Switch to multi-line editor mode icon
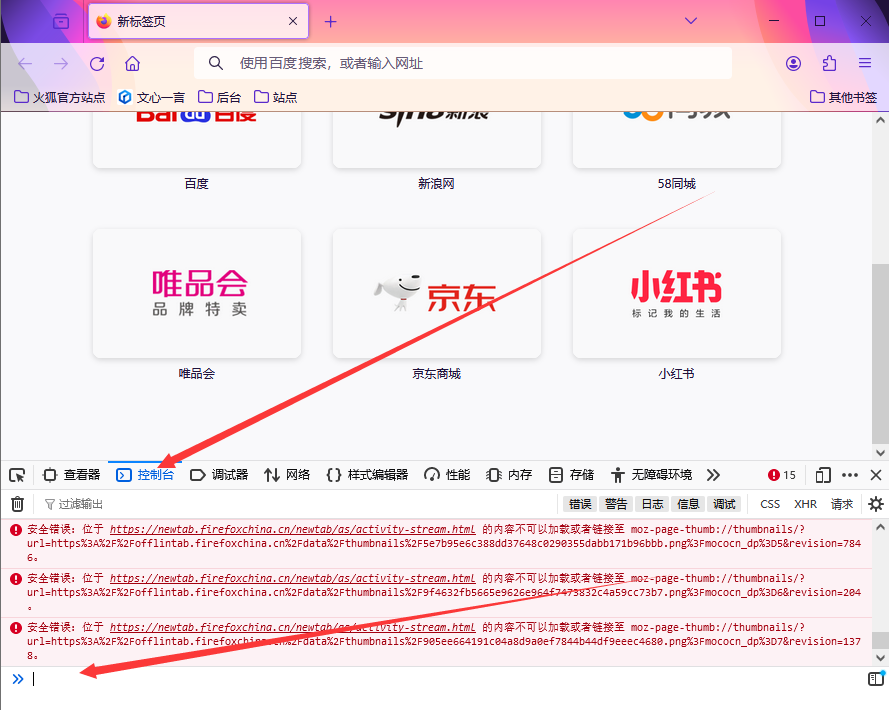Screen dimensions: 889x710 coord(876,678)
